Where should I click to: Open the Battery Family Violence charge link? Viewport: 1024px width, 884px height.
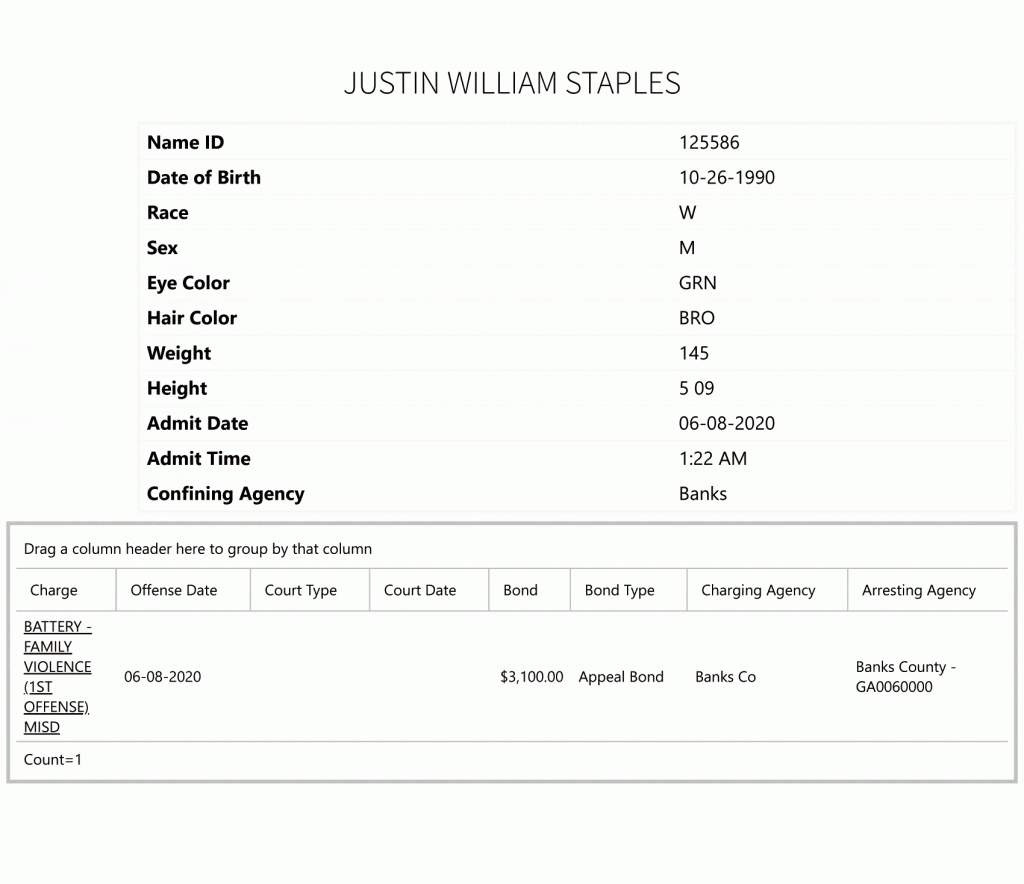tap(57, 676)
